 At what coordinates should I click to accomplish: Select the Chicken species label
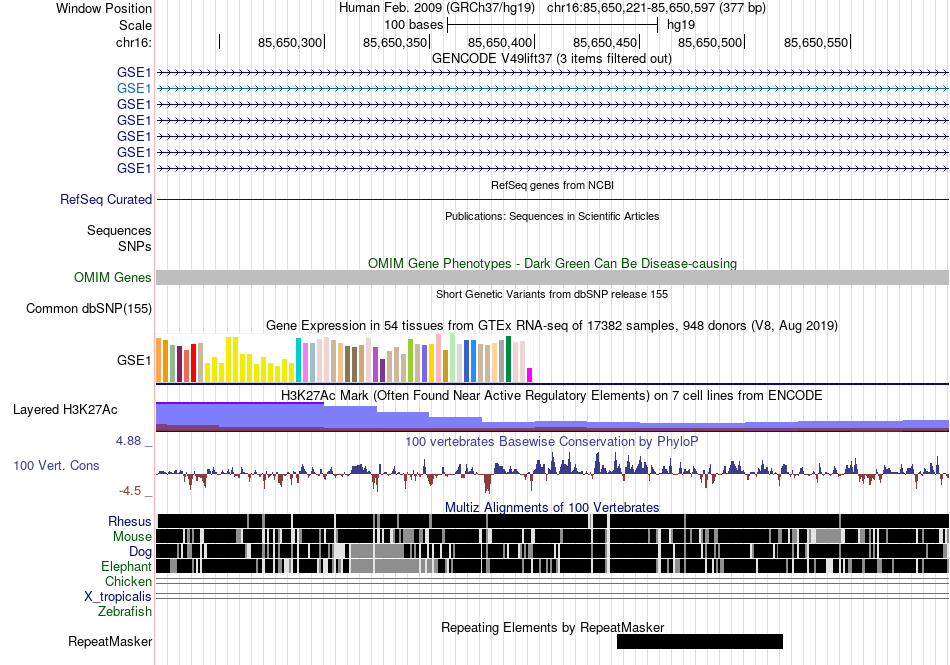tap(128, 581)
